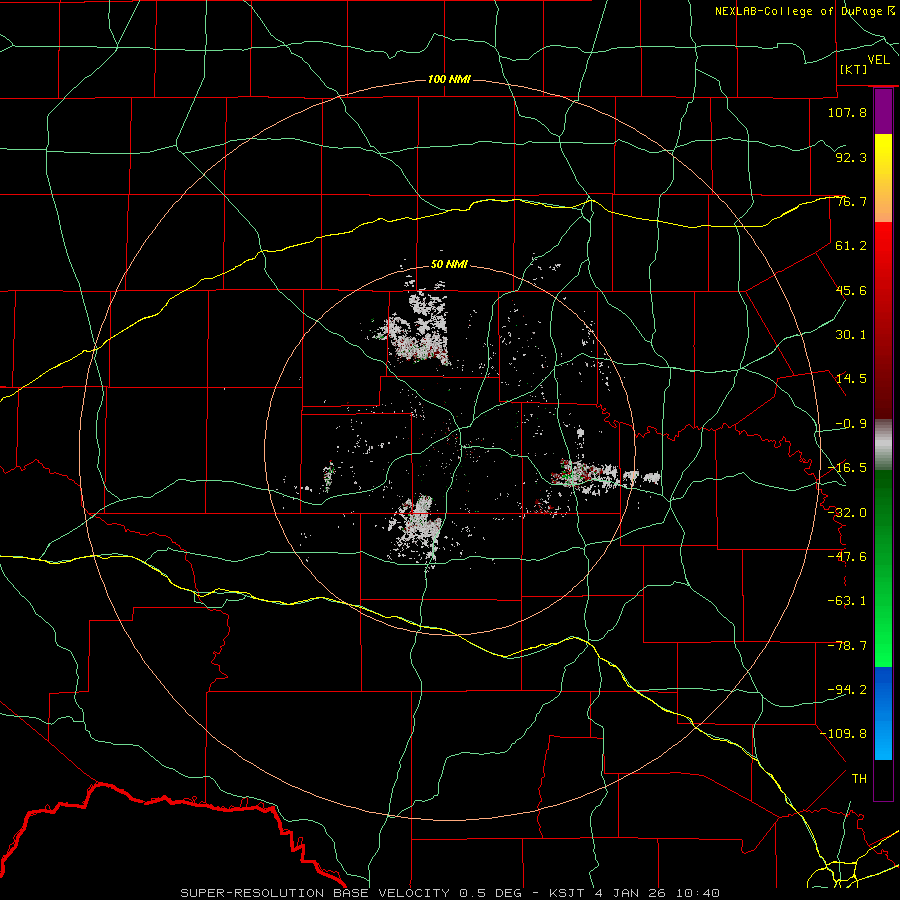
Task: Select the -16.5 velocity label
Action: point(847,468)
